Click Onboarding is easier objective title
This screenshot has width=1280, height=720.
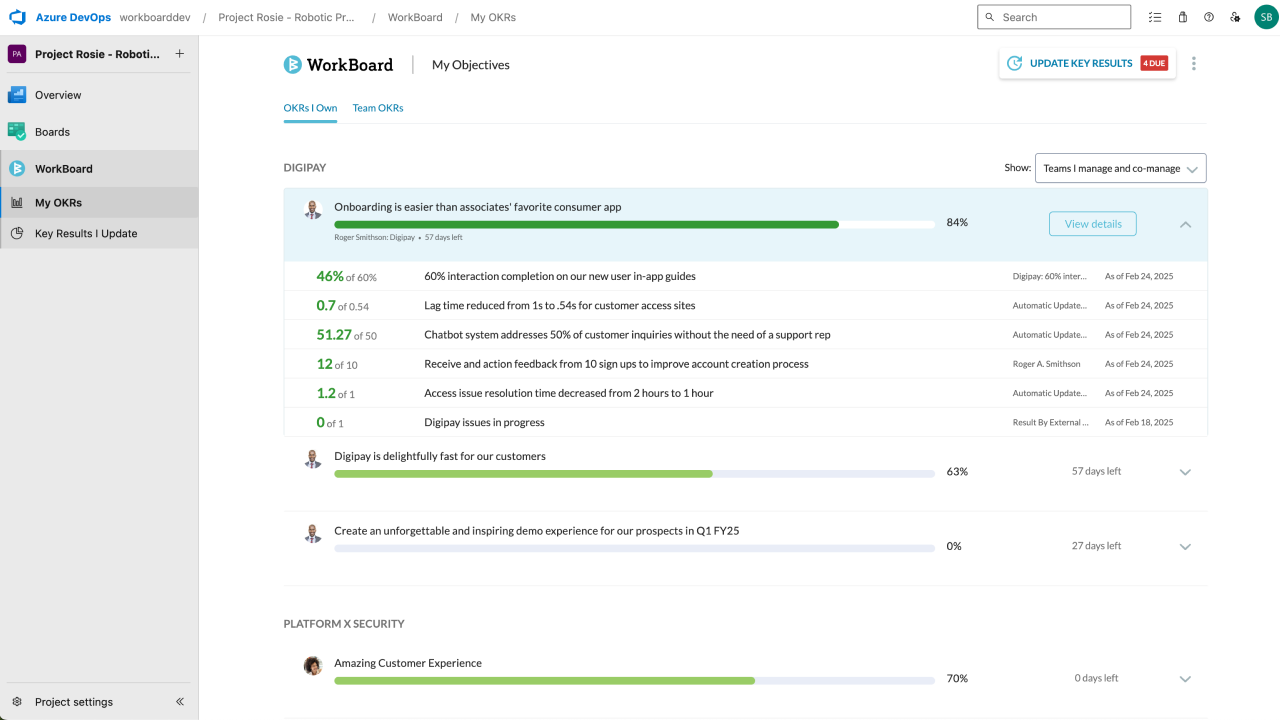click(x=478, y=207)
